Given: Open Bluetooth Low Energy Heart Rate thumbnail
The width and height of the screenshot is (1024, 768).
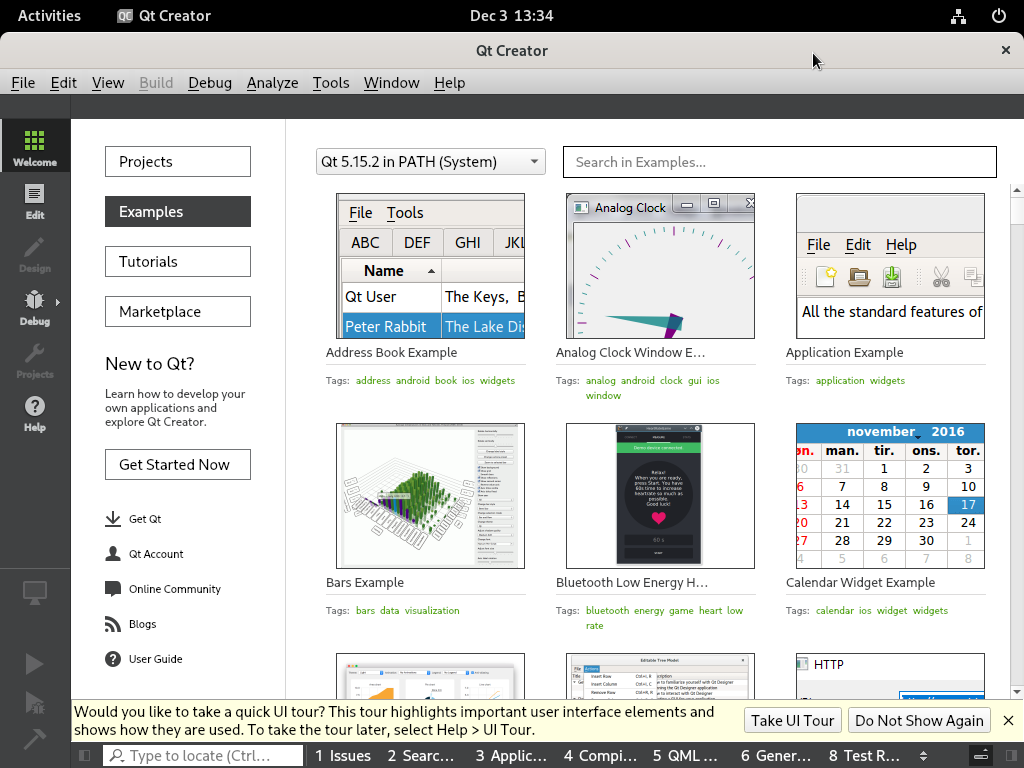Looking at the screenshot, I should pyautogui.click(x=660, y=496).
